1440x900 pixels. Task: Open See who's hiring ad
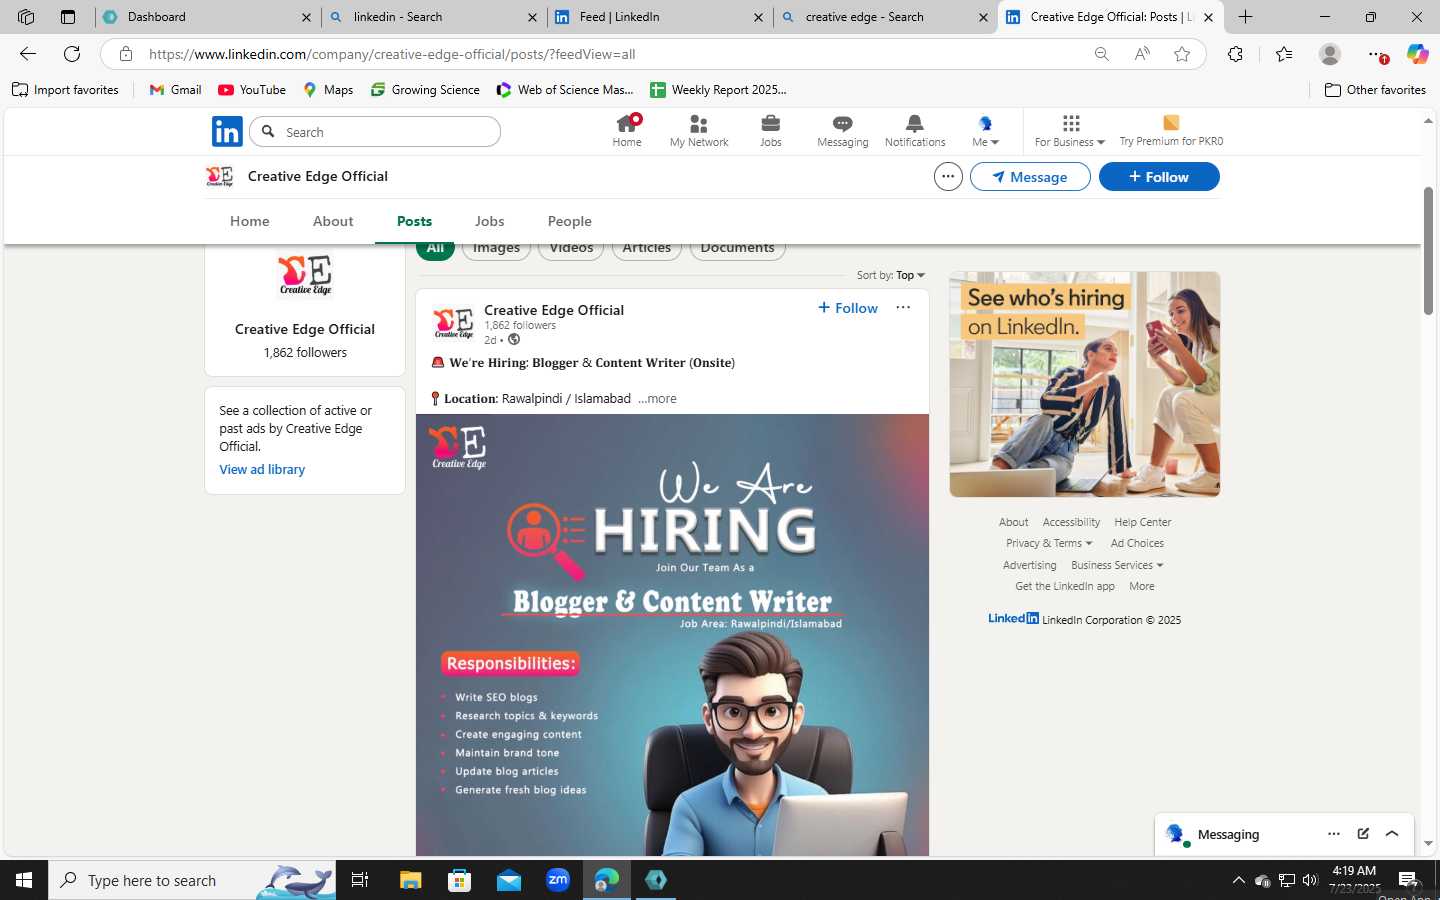[1084, 384]
